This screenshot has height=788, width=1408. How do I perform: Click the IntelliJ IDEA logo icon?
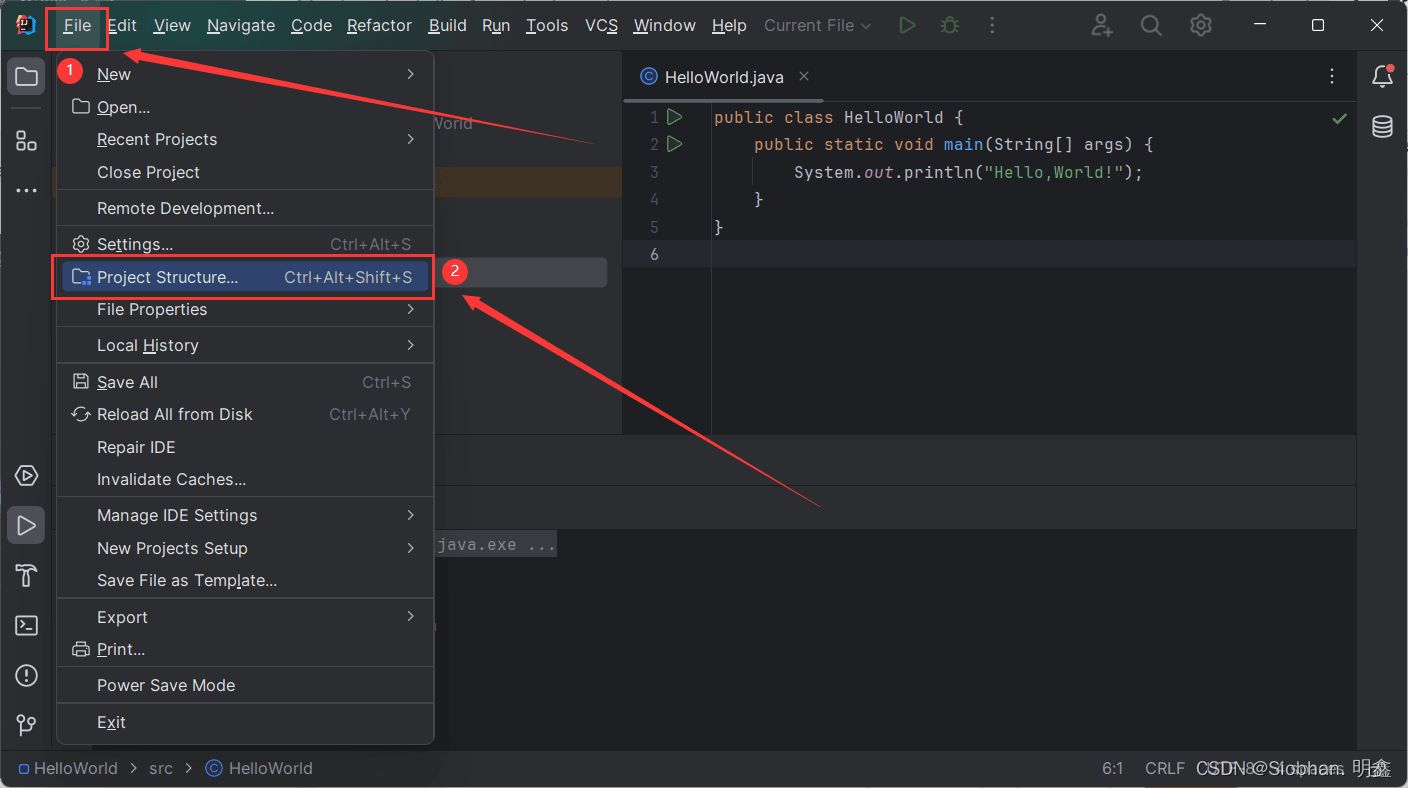[26, 25]
